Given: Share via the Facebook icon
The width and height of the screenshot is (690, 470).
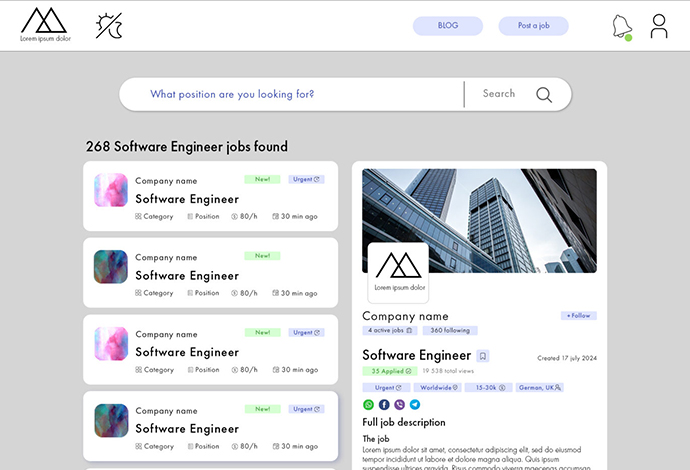Looking at the screenshot, I should click(x=384, y=404).
